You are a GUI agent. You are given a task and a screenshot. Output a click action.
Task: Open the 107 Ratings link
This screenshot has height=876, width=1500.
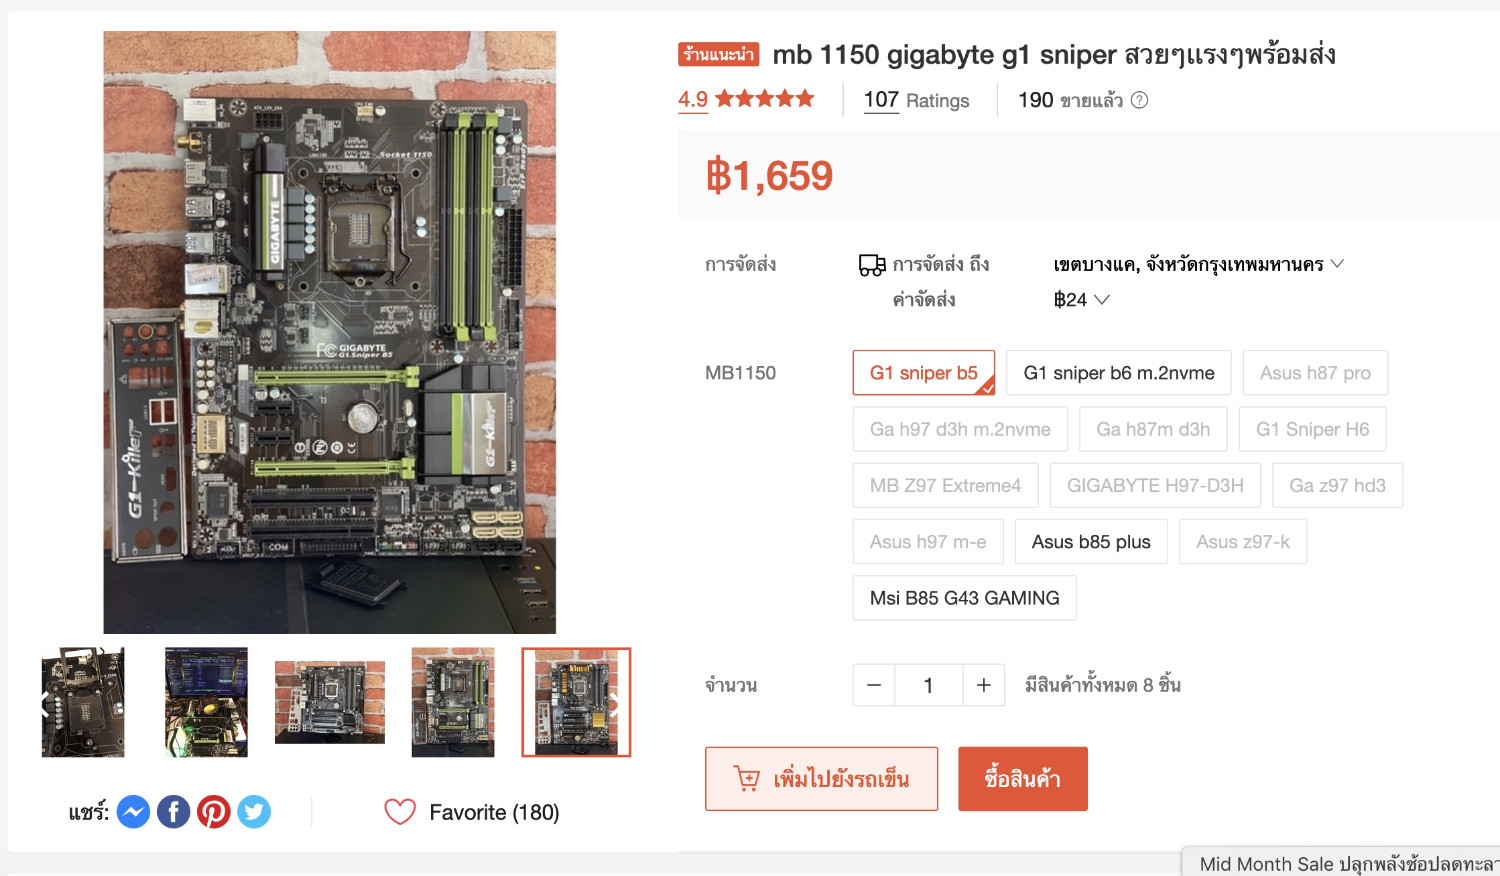pyautogui.click(x=917, y=100)
